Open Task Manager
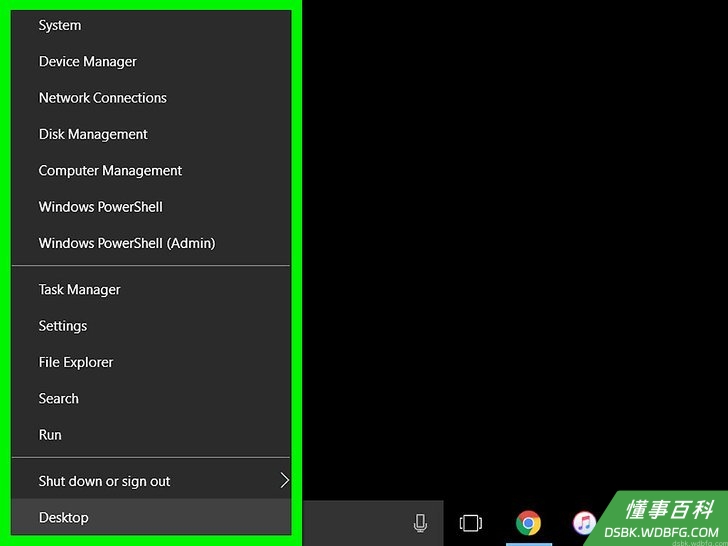 [151, 289]
